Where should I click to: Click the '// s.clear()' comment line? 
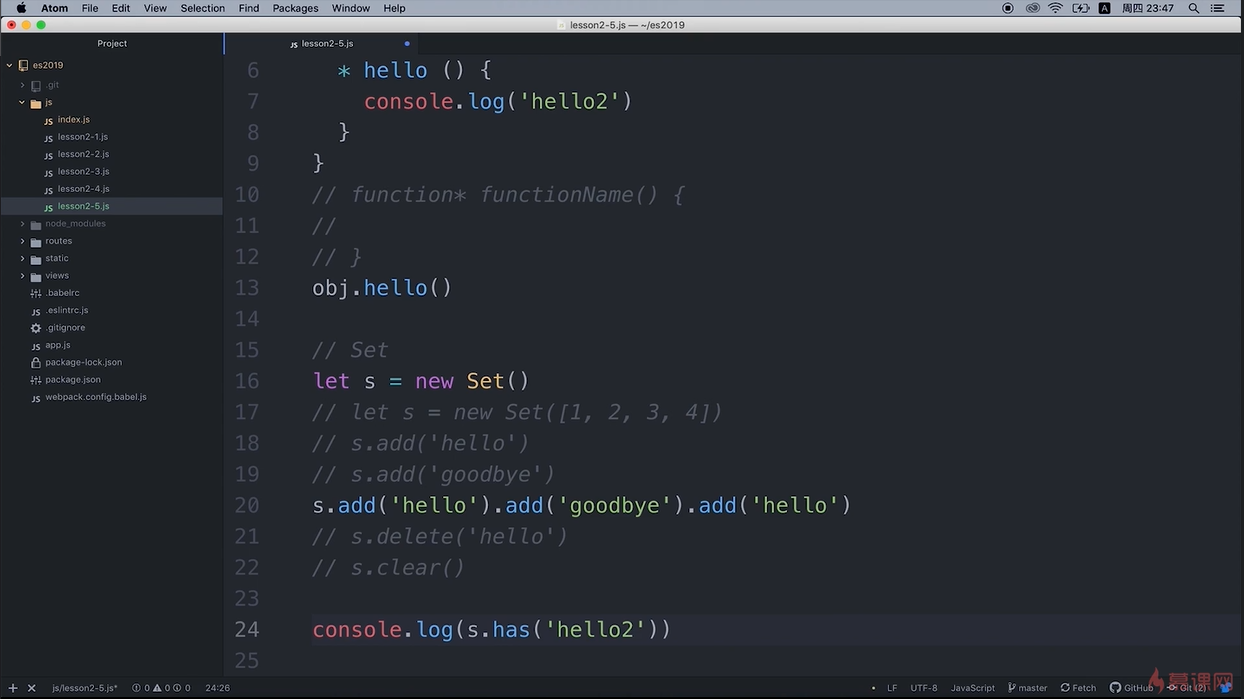coord(388,568)
